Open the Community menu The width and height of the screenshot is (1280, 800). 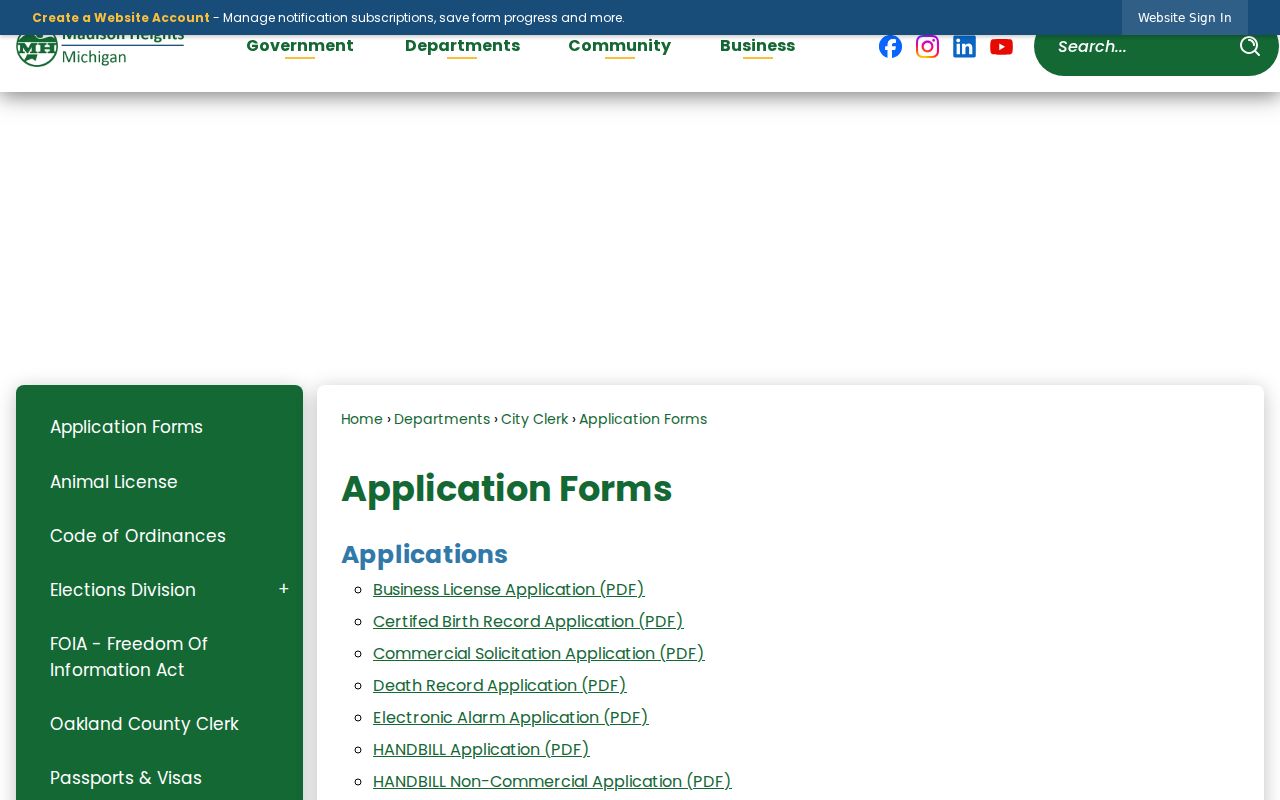click(x=619, y=46)
